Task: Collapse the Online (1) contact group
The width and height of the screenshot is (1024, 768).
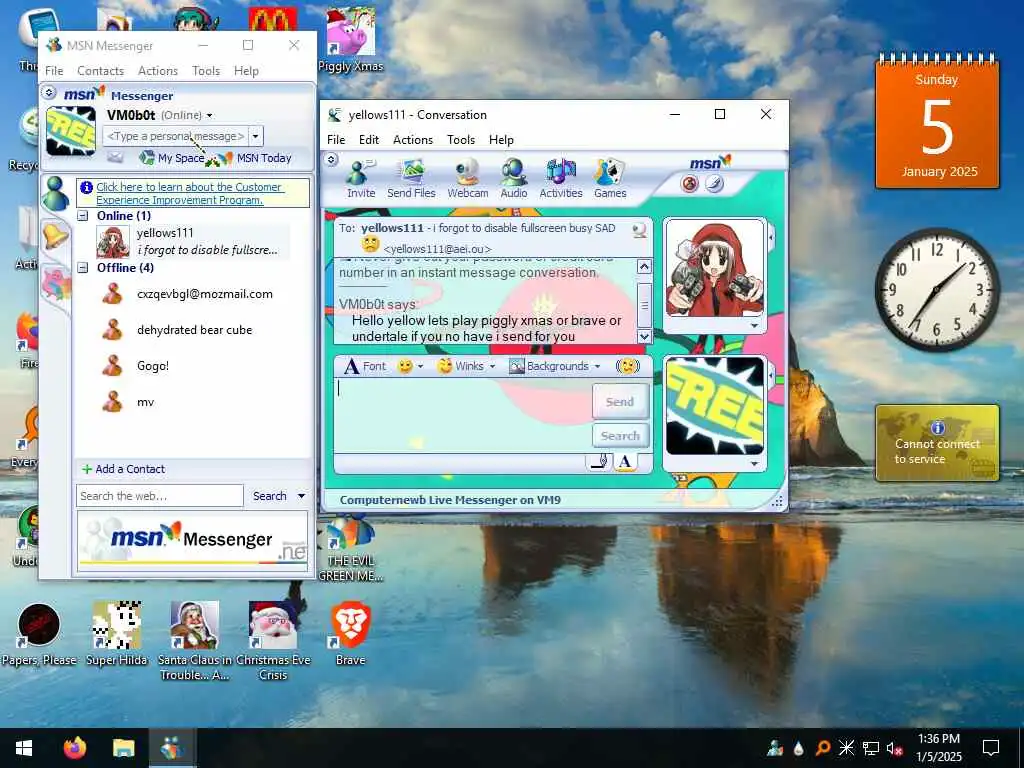Action: [x=83, y=216]
